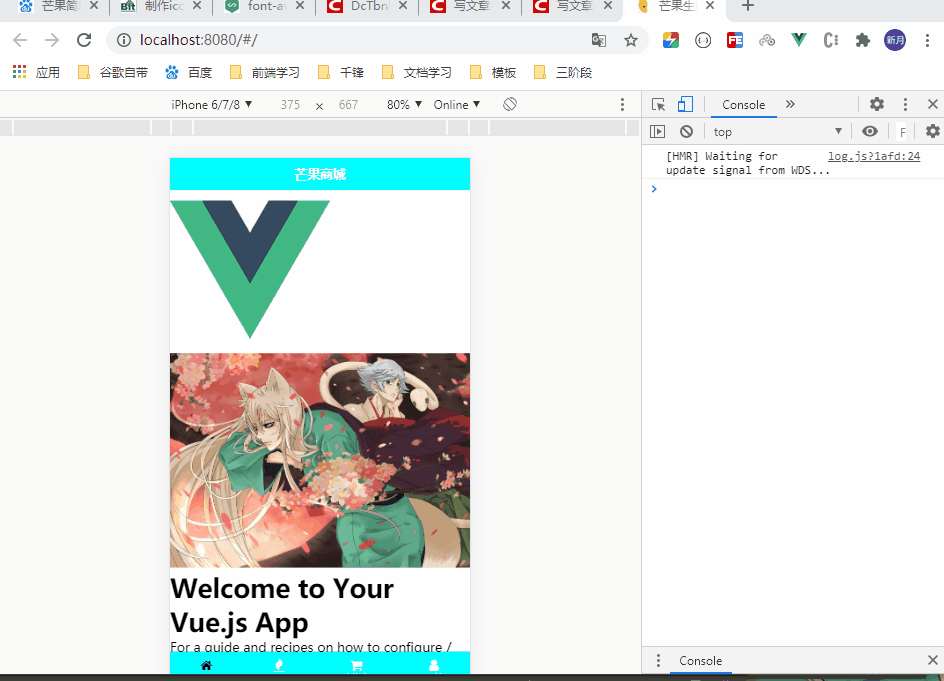Open the 应用 apps shortcut
The image size is (944, 681).
pos(36,73)
